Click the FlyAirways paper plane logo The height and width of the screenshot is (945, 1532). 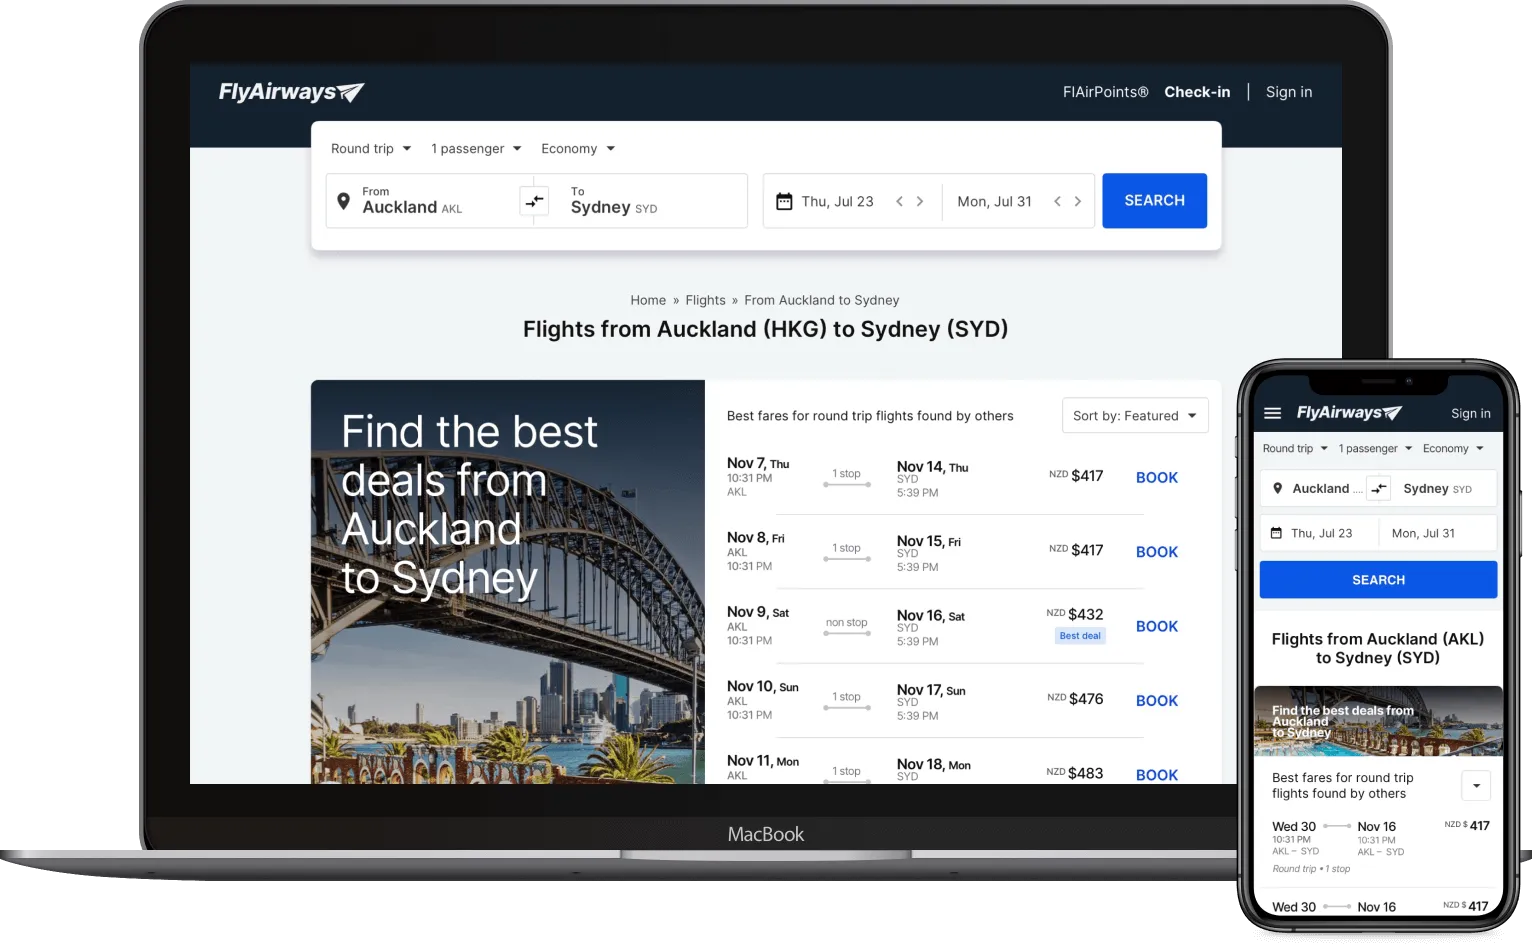[349, 90]
